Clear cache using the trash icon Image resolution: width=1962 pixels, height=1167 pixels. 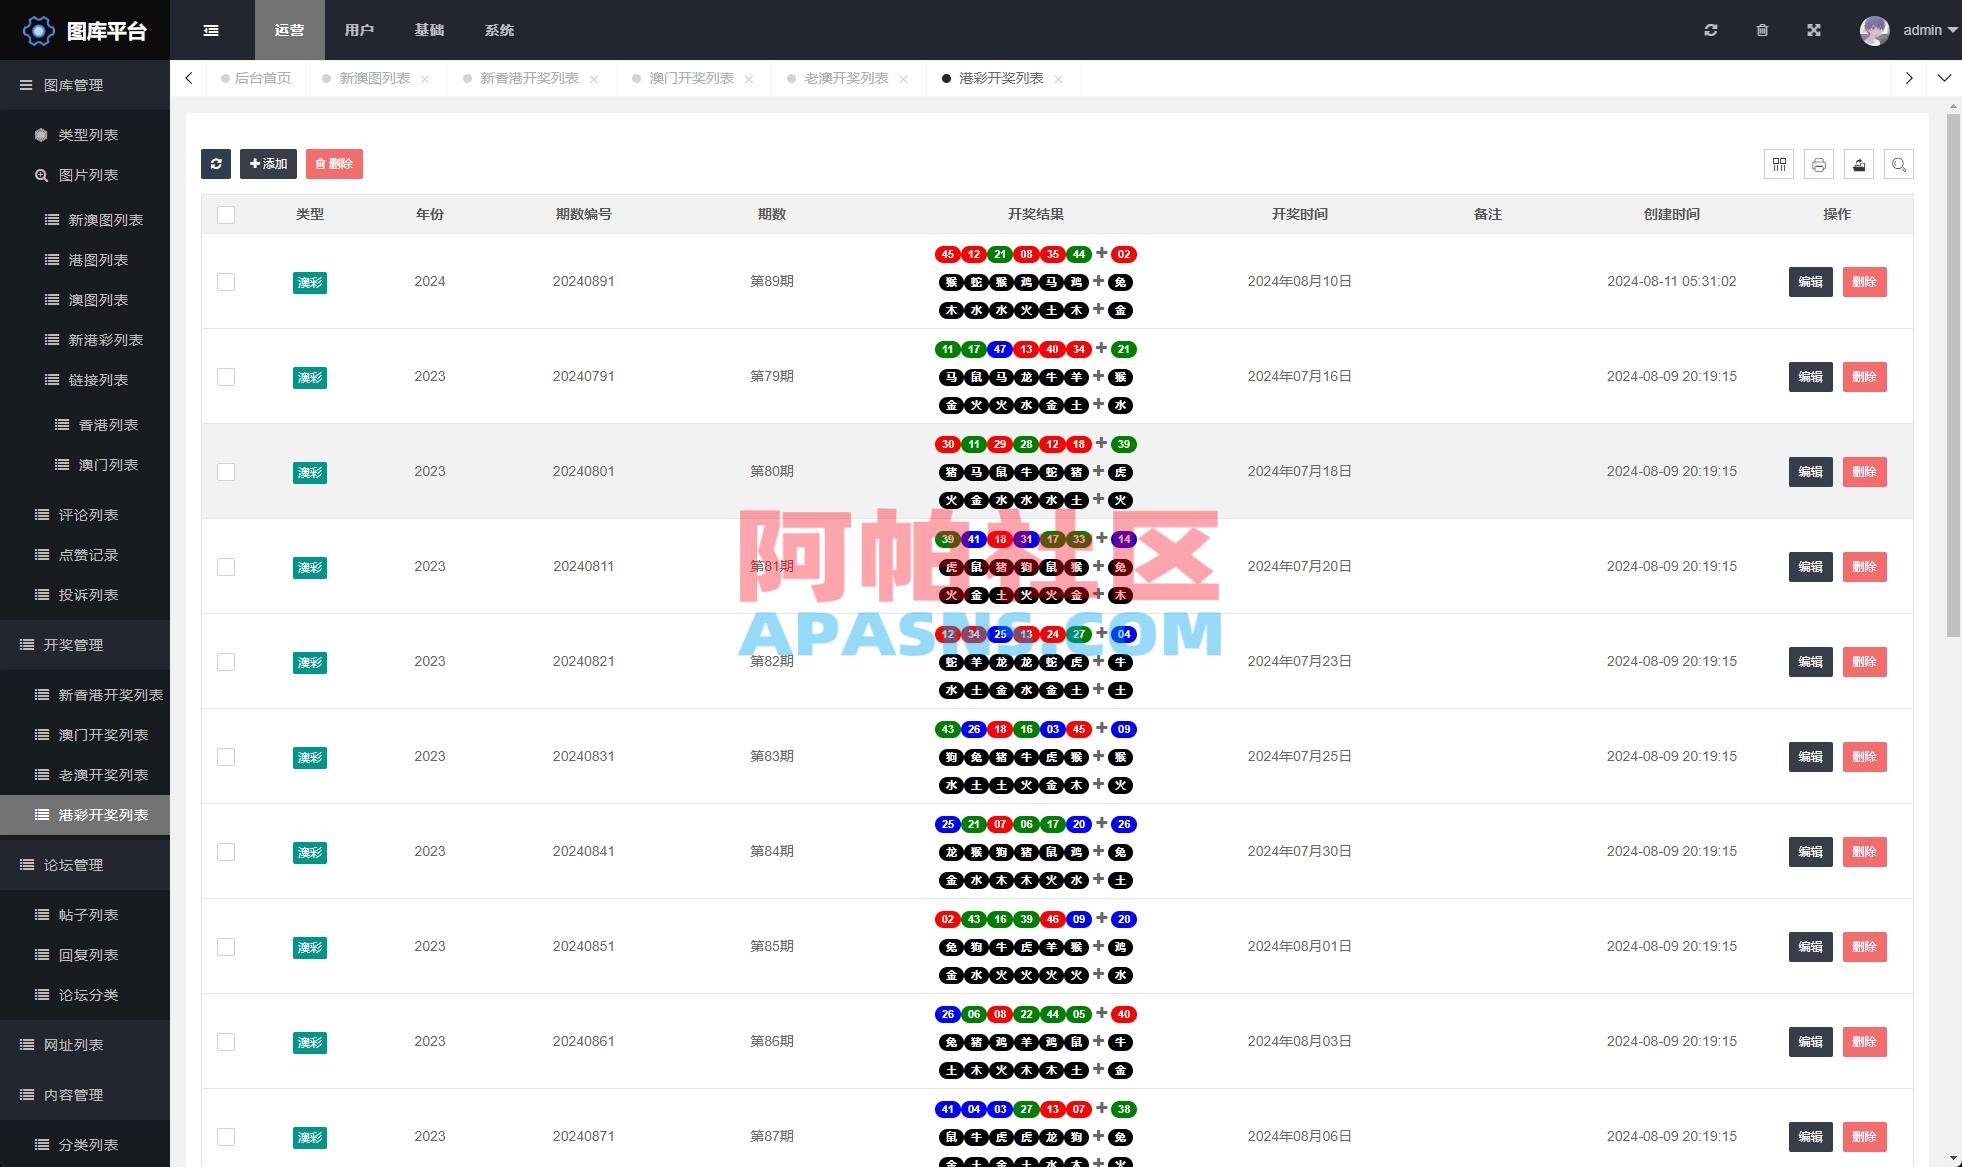(1762, 29)
